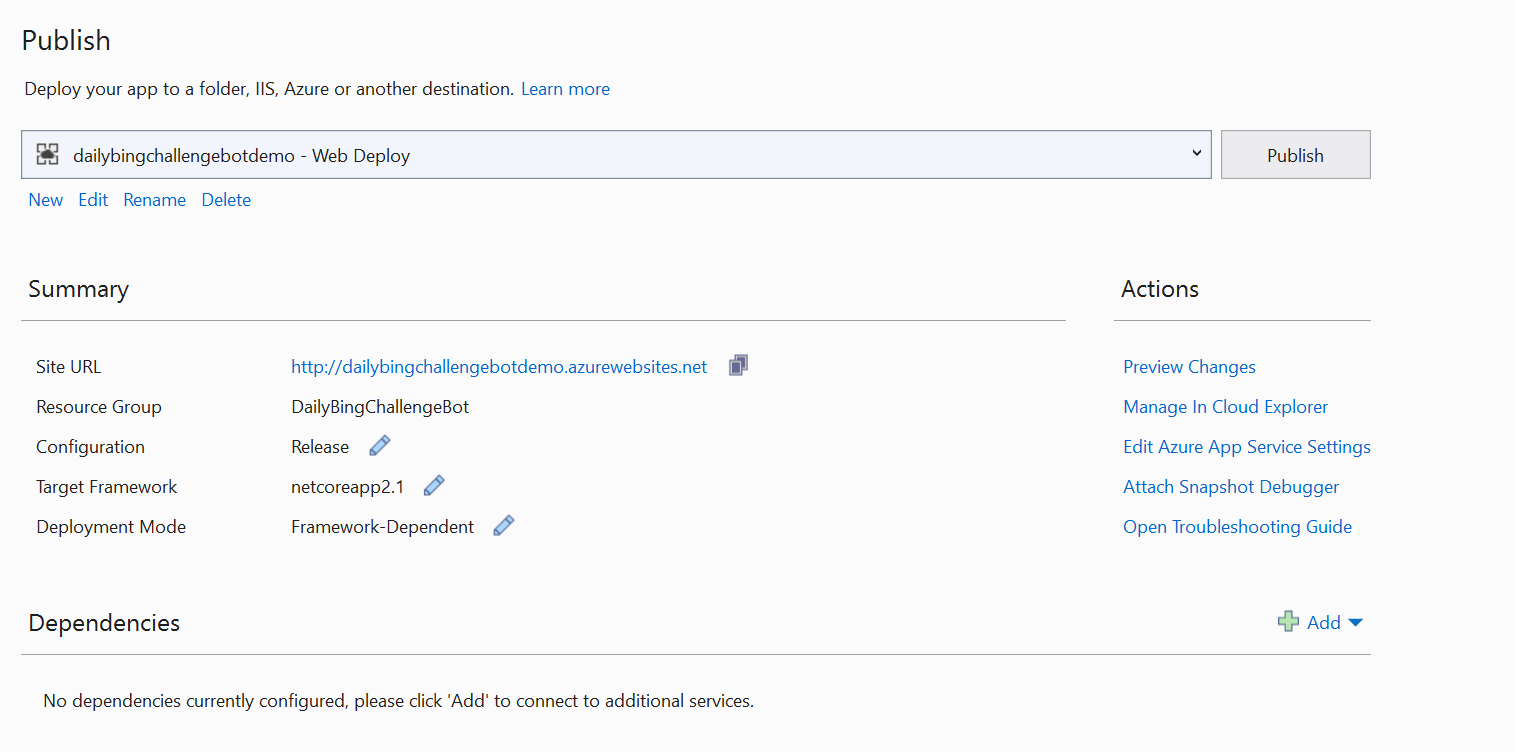
Task: Click pencil icon beside netcoreapp2.1 target framework
Action: tap(433, 486)
